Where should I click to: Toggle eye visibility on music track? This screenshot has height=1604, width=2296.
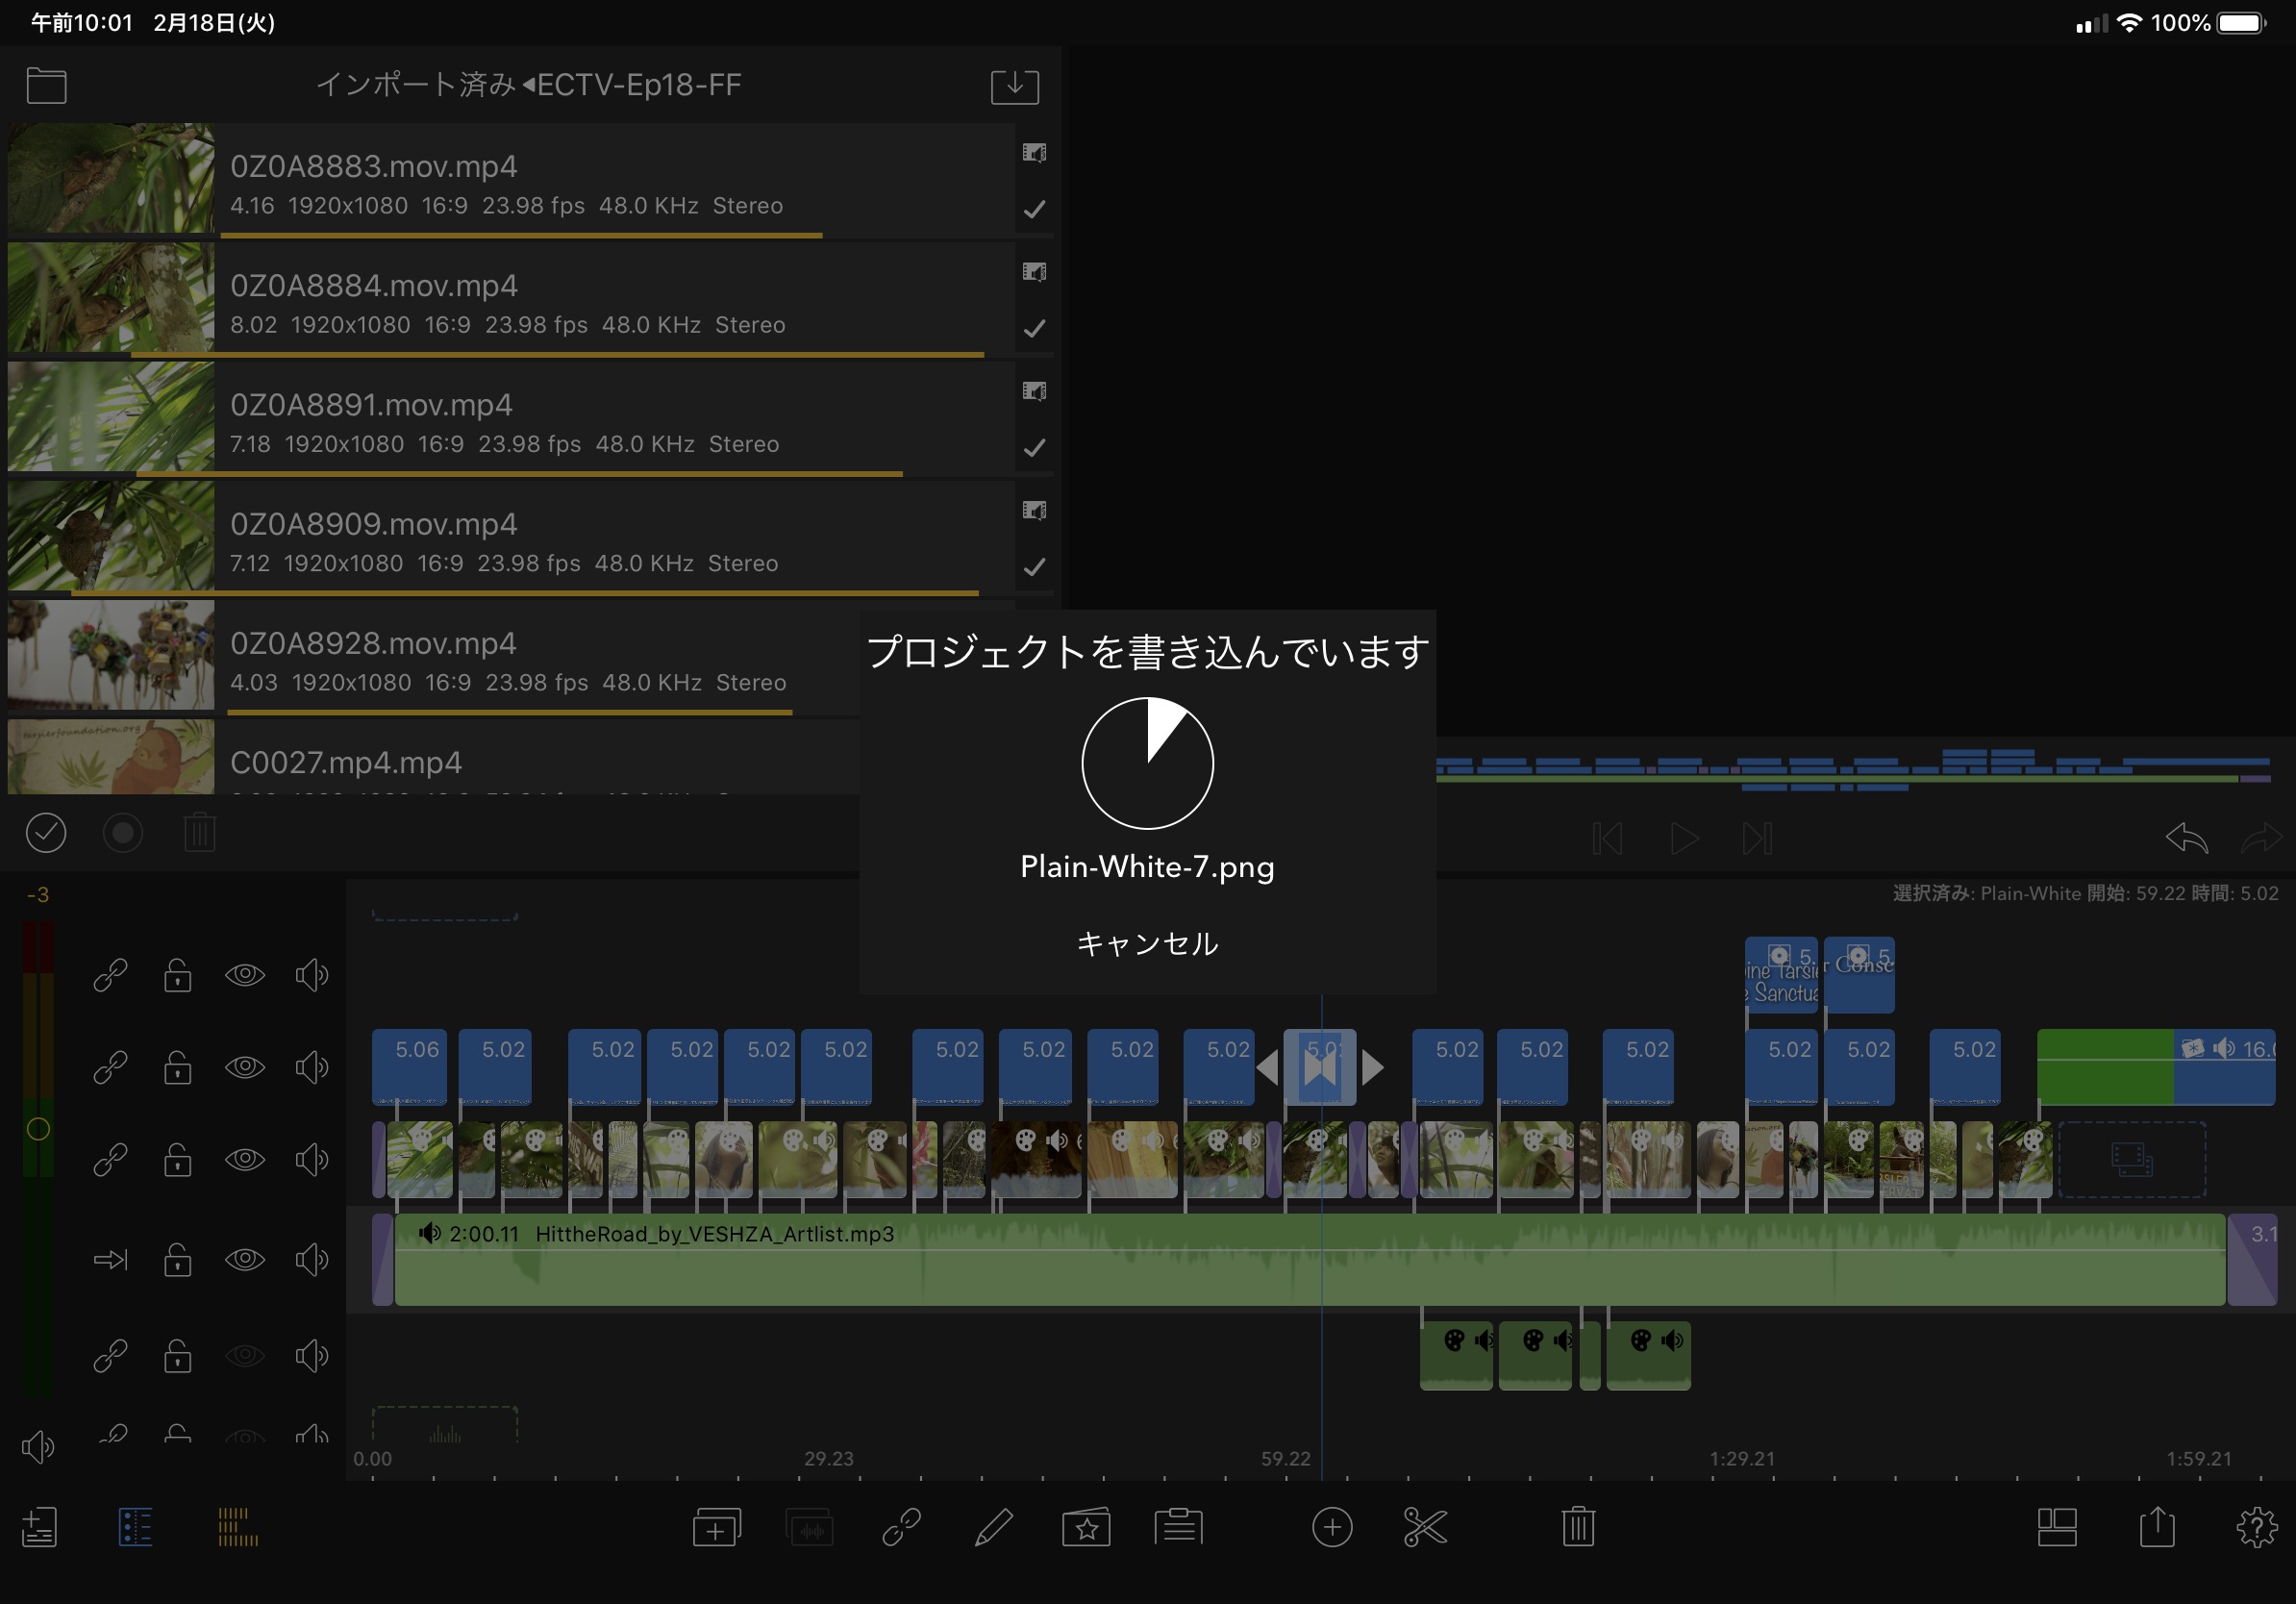pos(245,1259)
